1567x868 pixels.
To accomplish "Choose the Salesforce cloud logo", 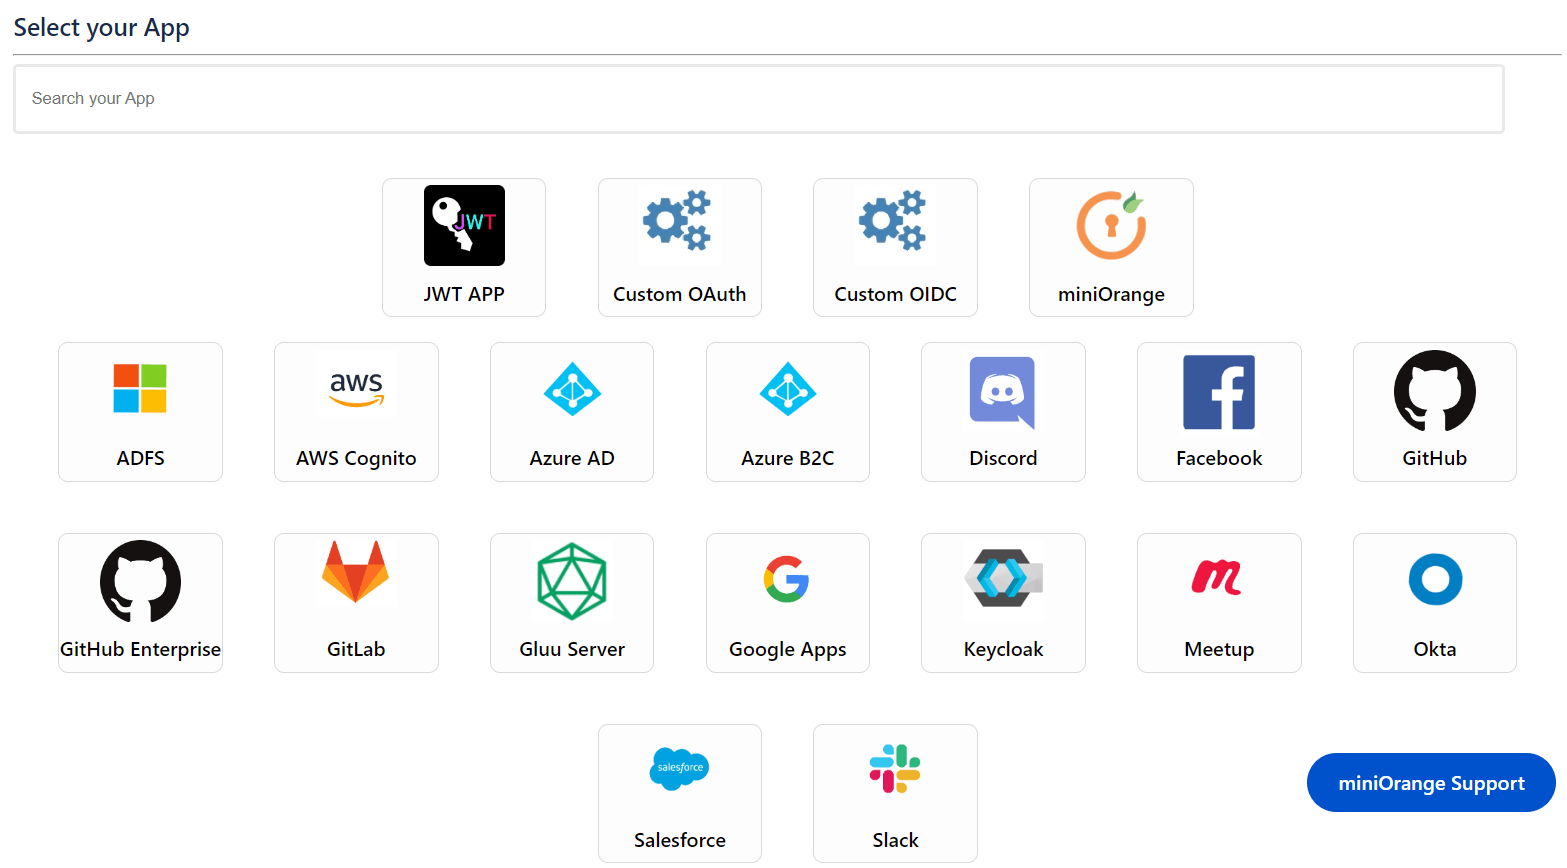I will pyautogui.click(x=680, y=768).
